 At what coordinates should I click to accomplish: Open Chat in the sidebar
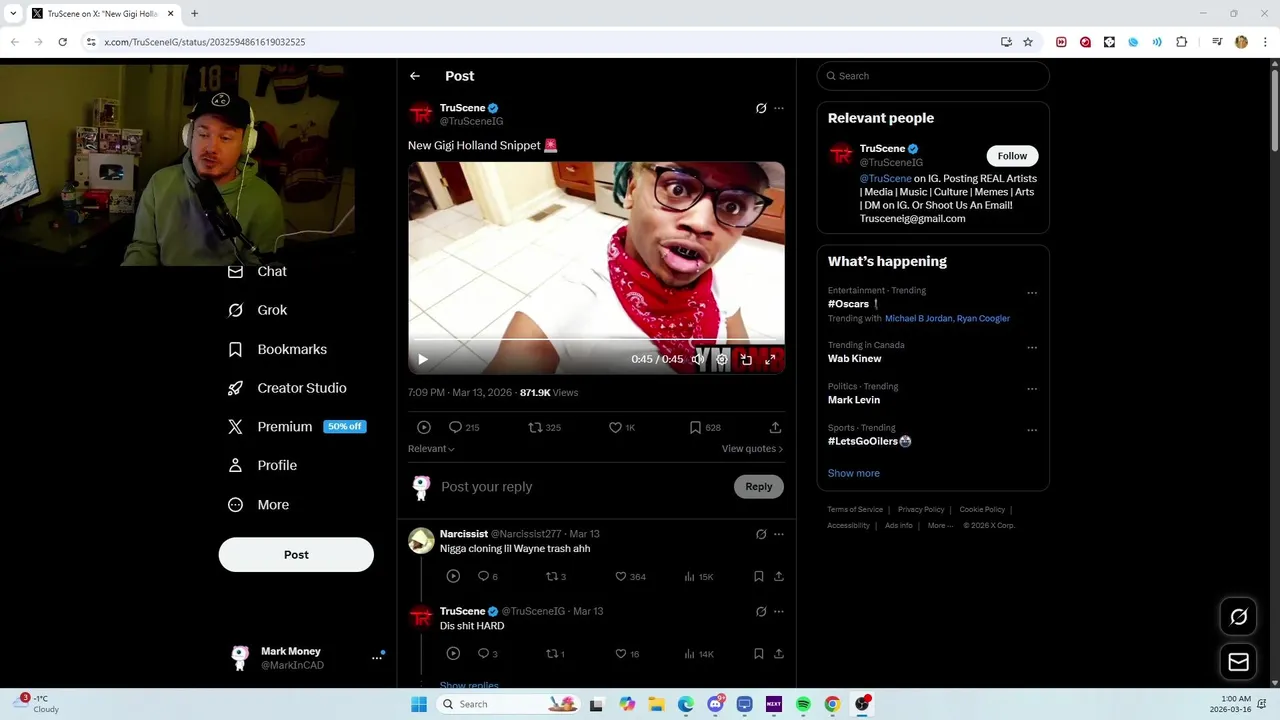point(257,271)
